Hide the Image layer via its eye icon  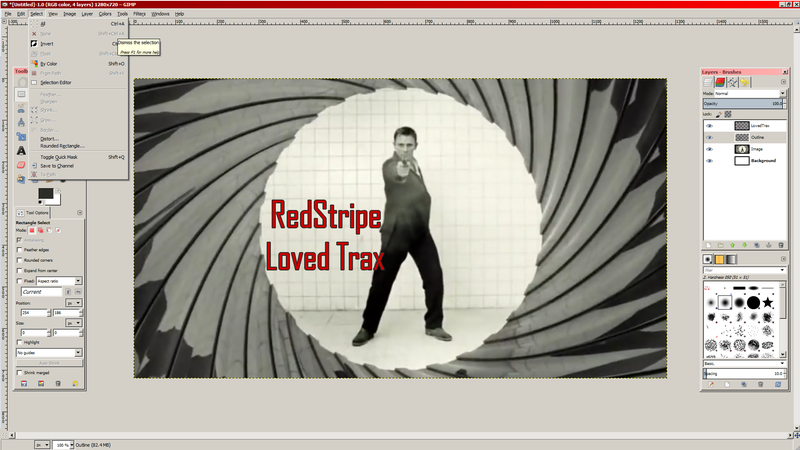click(709, 149)
